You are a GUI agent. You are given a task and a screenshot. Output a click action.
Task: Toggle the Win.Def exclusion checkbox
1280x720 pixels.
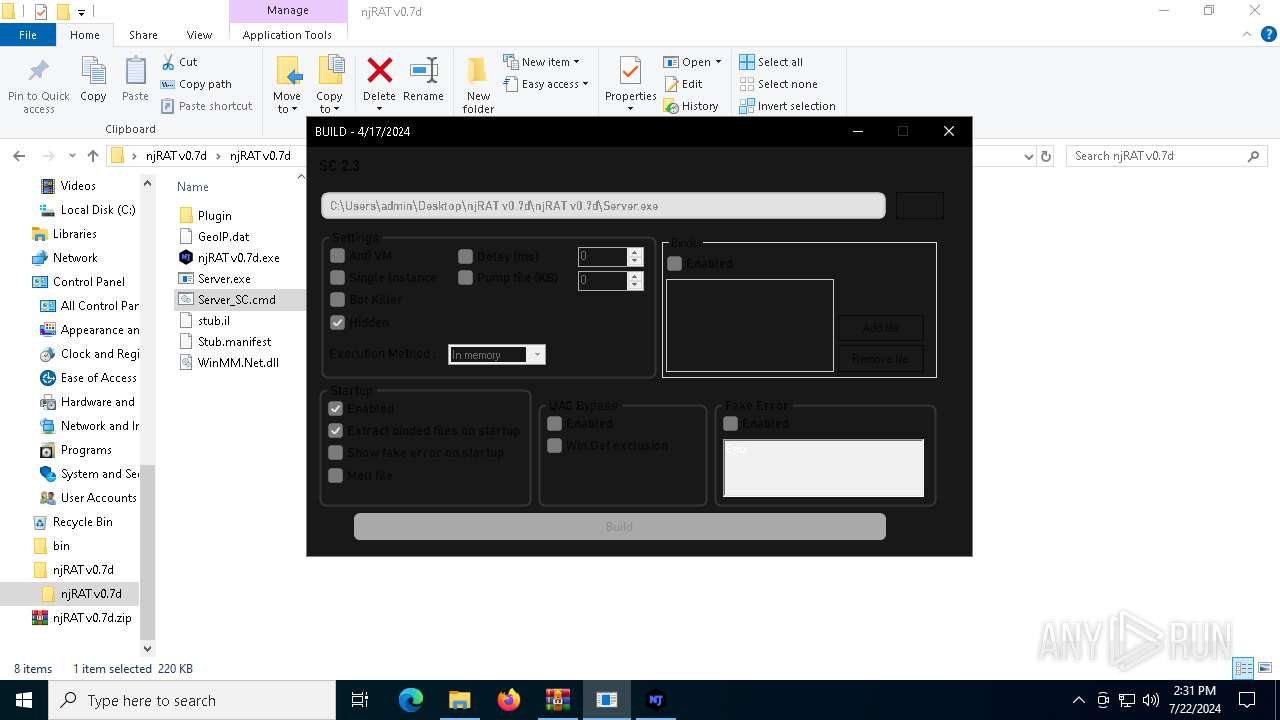[x=554, y=445]
